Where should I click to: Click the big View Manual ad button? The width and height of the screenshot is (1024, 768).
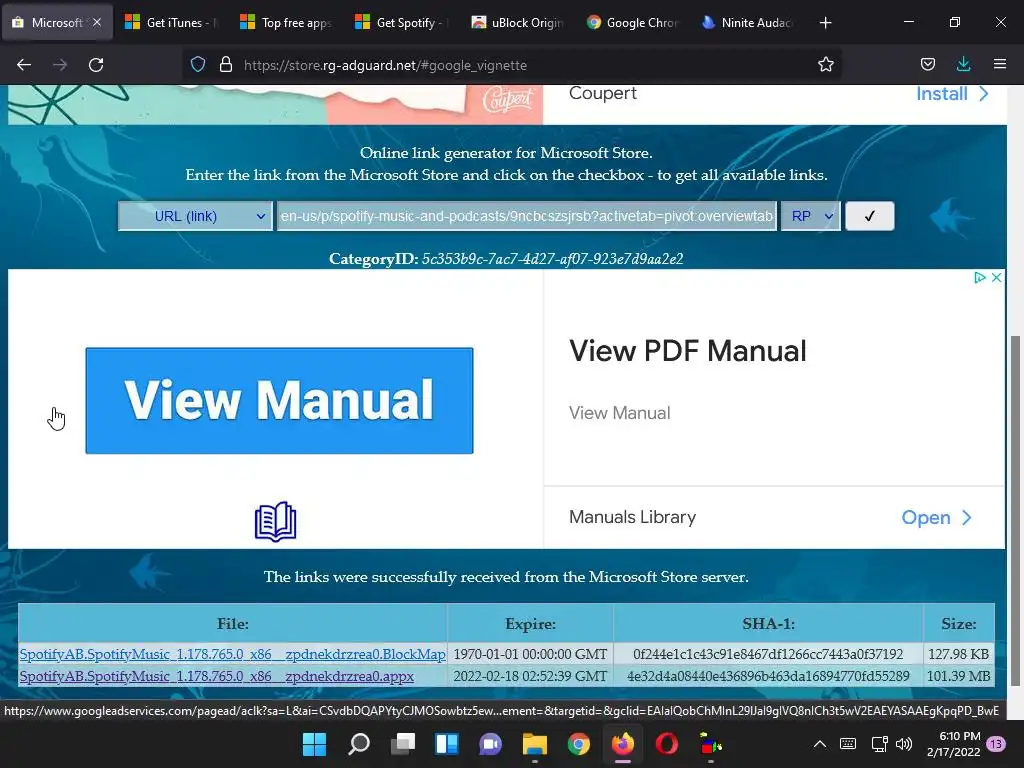tap(280, 400)
